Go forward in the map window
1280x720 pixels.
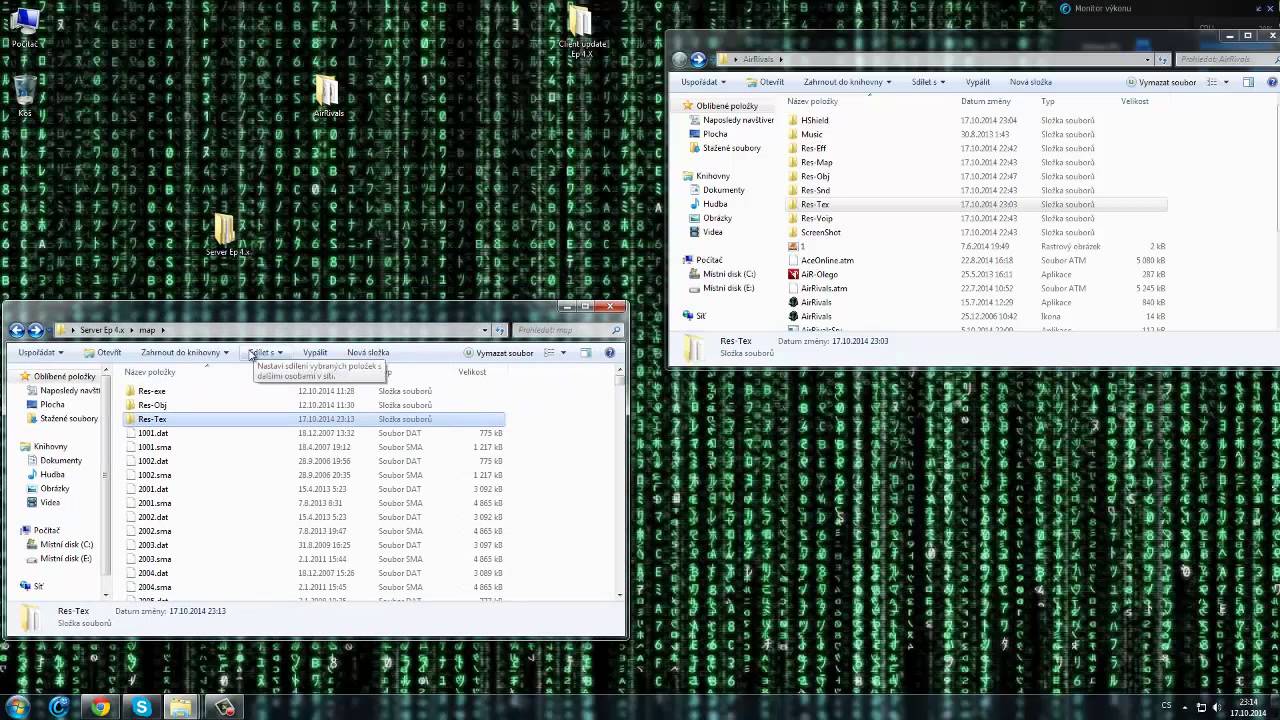tap(36, 330)
